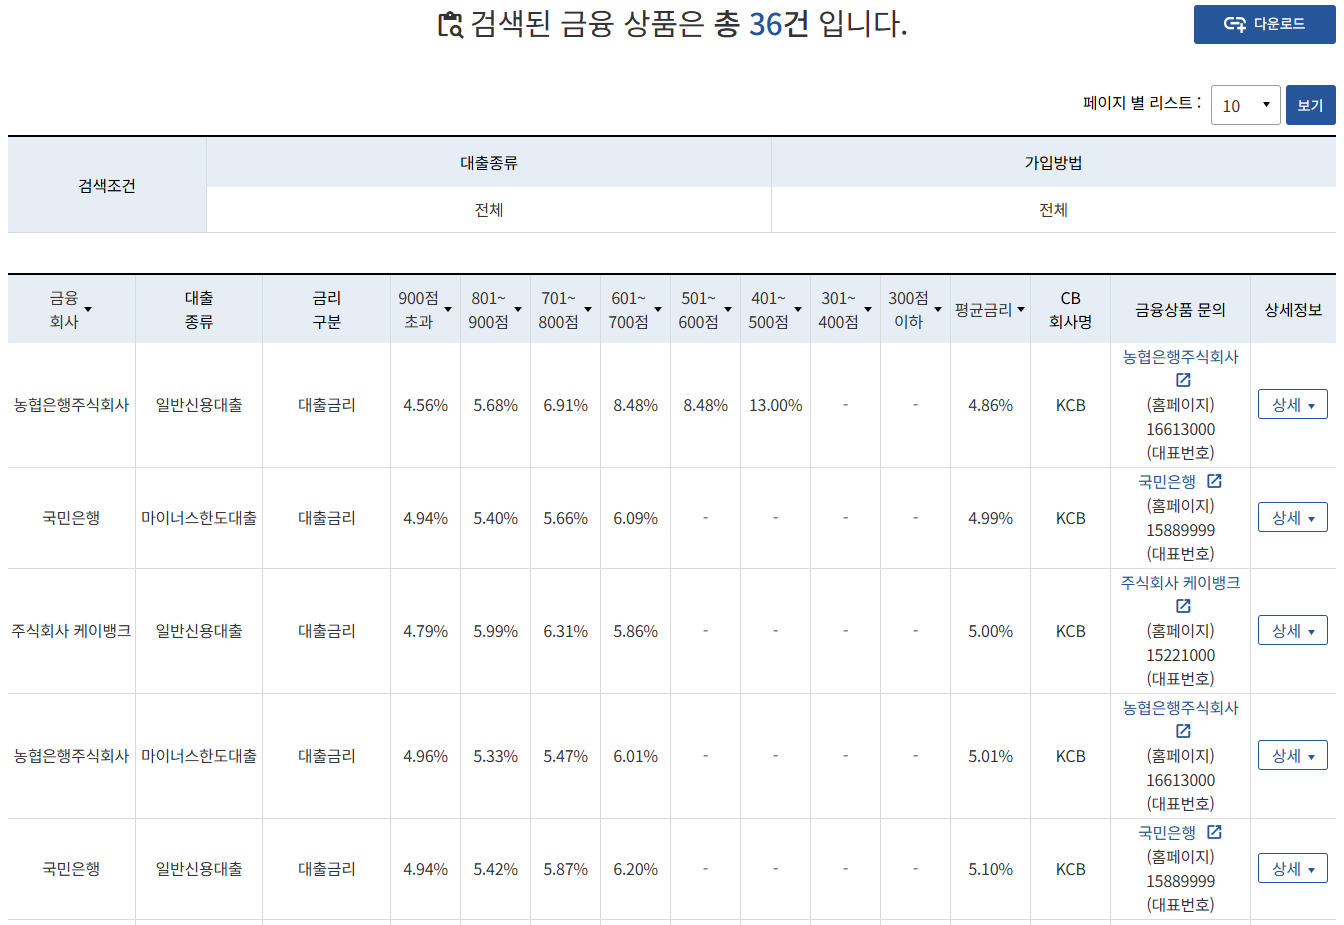The width and height of the screenshot is (1344, 925).
Task: Click 4.86% average rate cell
Action: click(990, 405)
